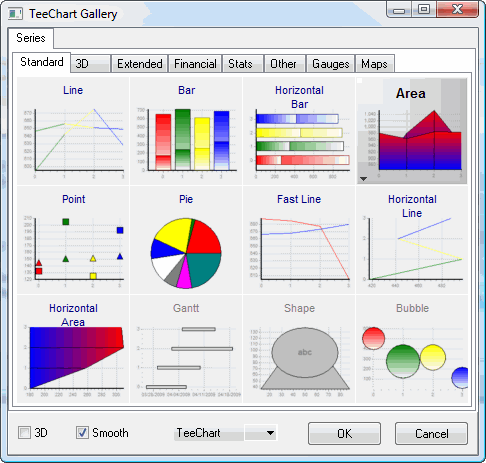Select the Line chart series thumbnail
Viewport: 486px width, 463px height.
tap(73, 131)
